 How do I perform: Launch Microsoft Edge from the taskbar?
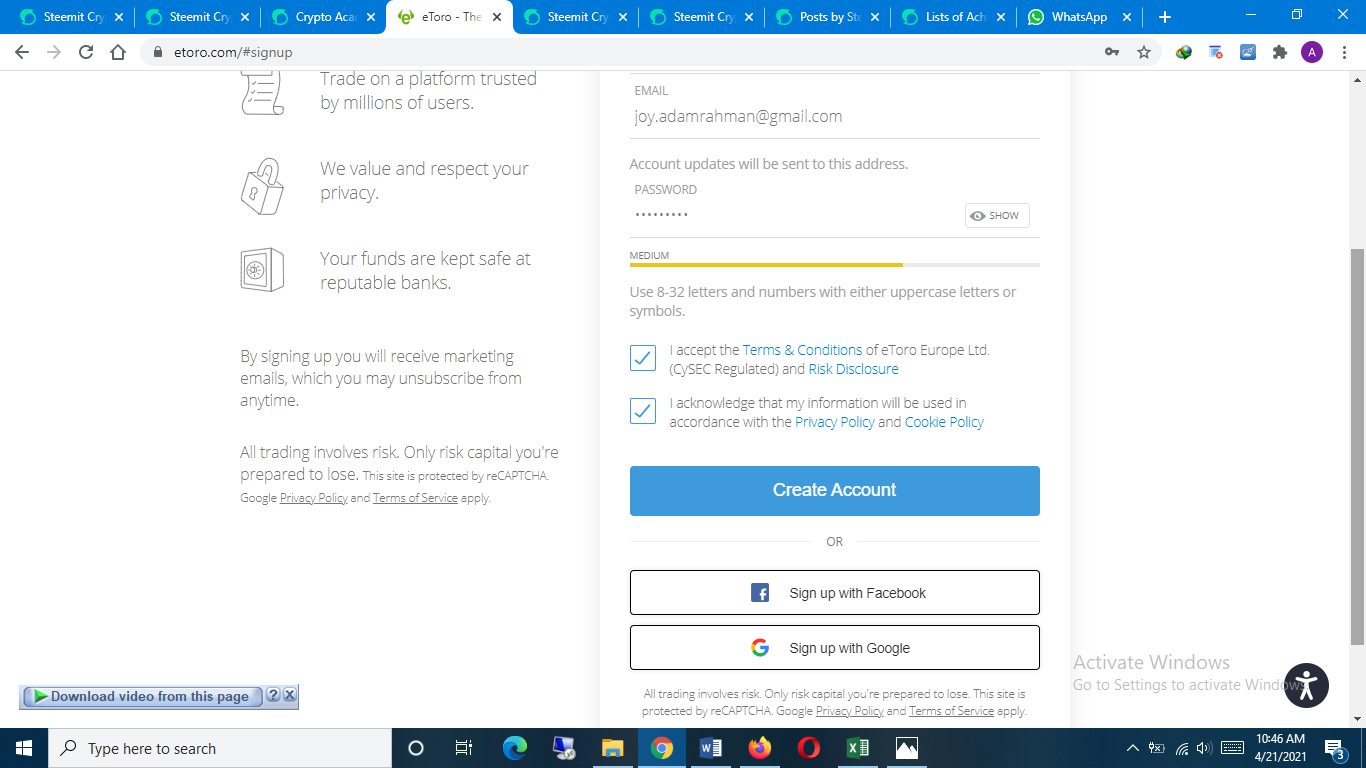(x=514, y=748)
